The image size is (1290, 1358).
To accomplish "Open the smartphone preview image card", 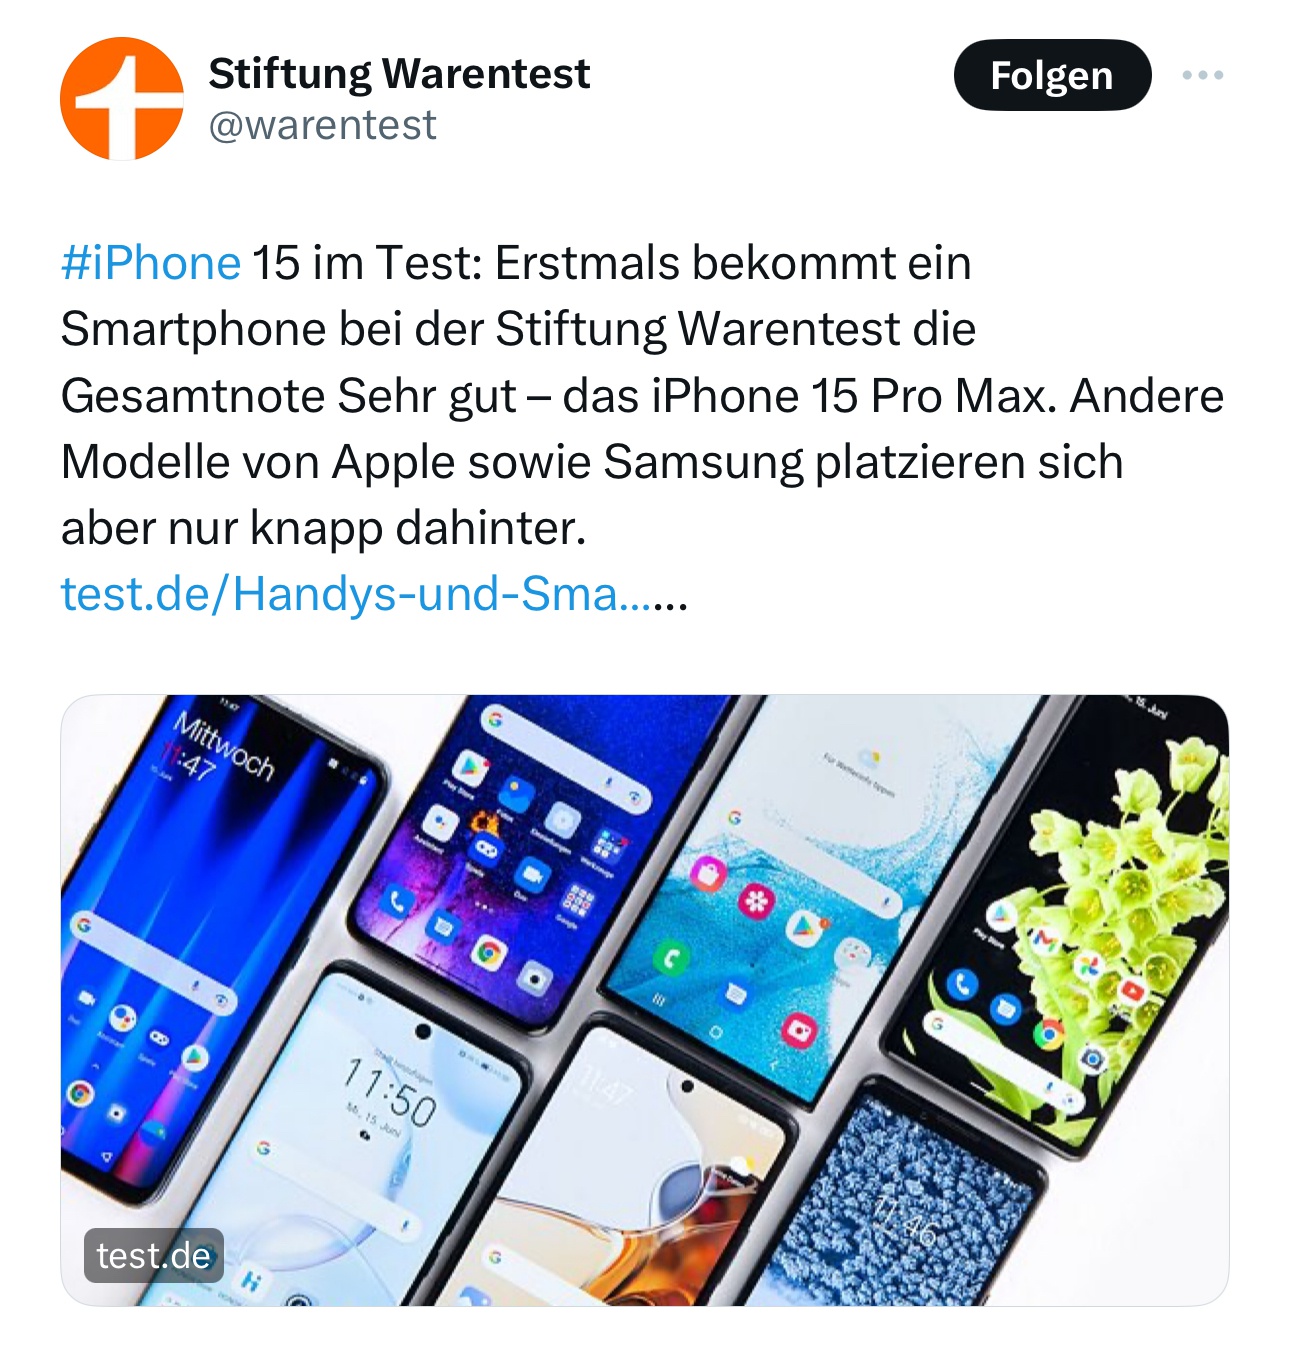I will point(645,1000).
